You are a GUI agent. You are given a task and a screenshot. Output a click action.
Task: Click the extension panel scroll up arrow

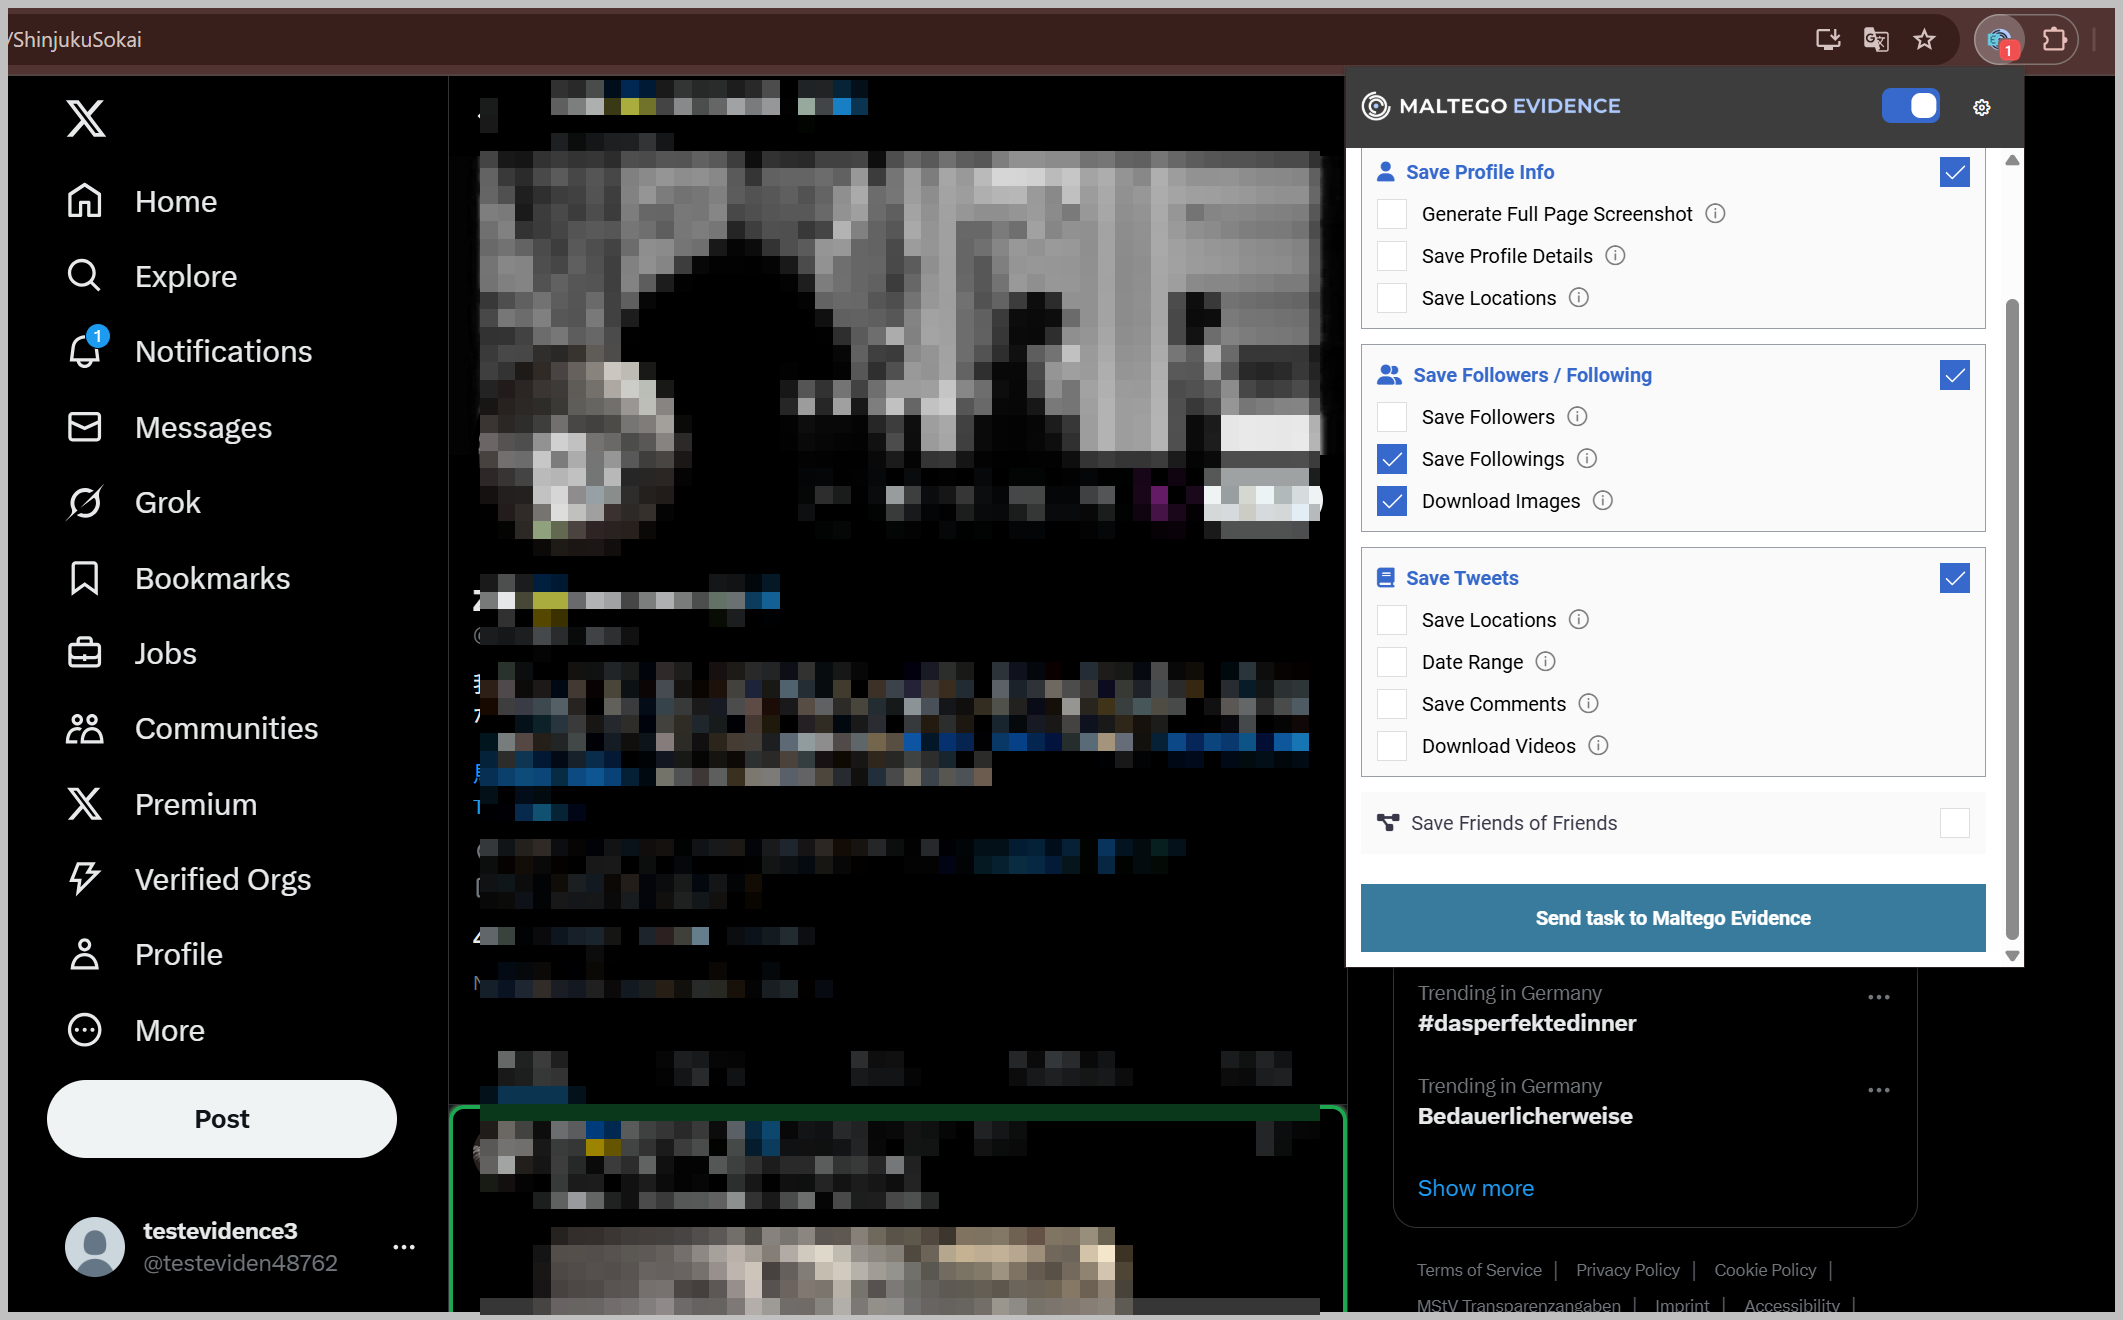click(2012, 160)
